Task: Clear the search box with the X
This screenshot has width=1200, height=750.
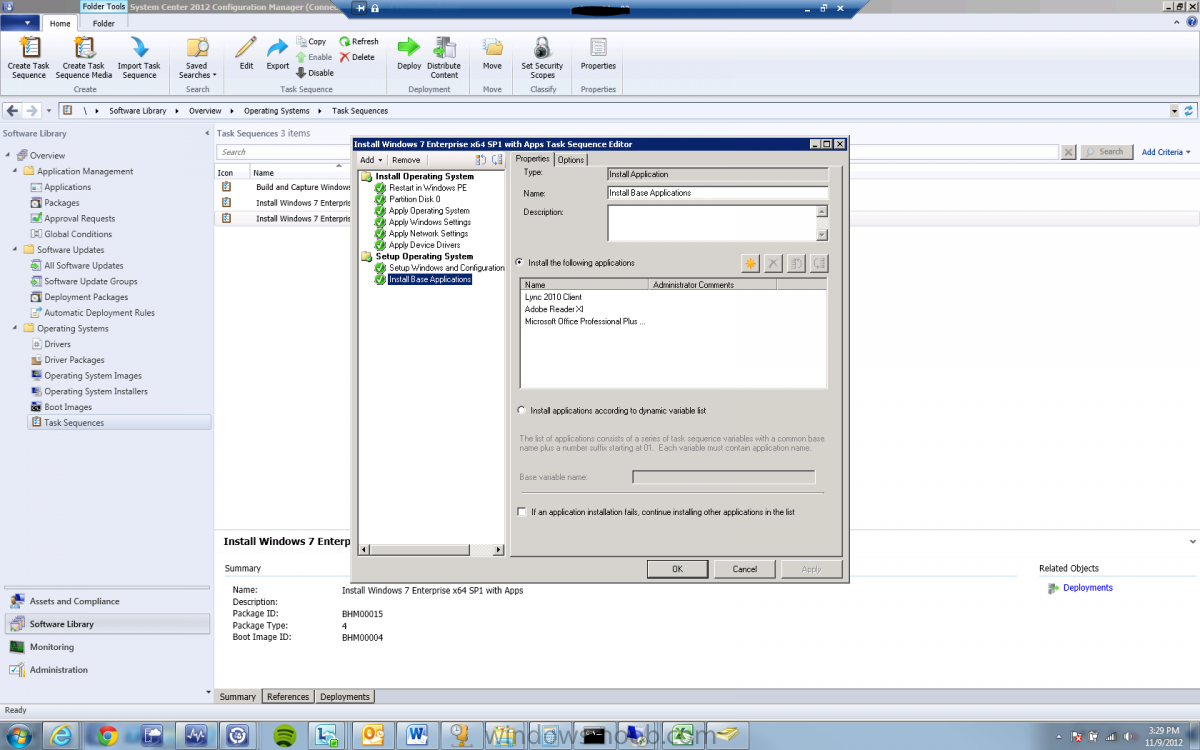Action: [1068, 152]
